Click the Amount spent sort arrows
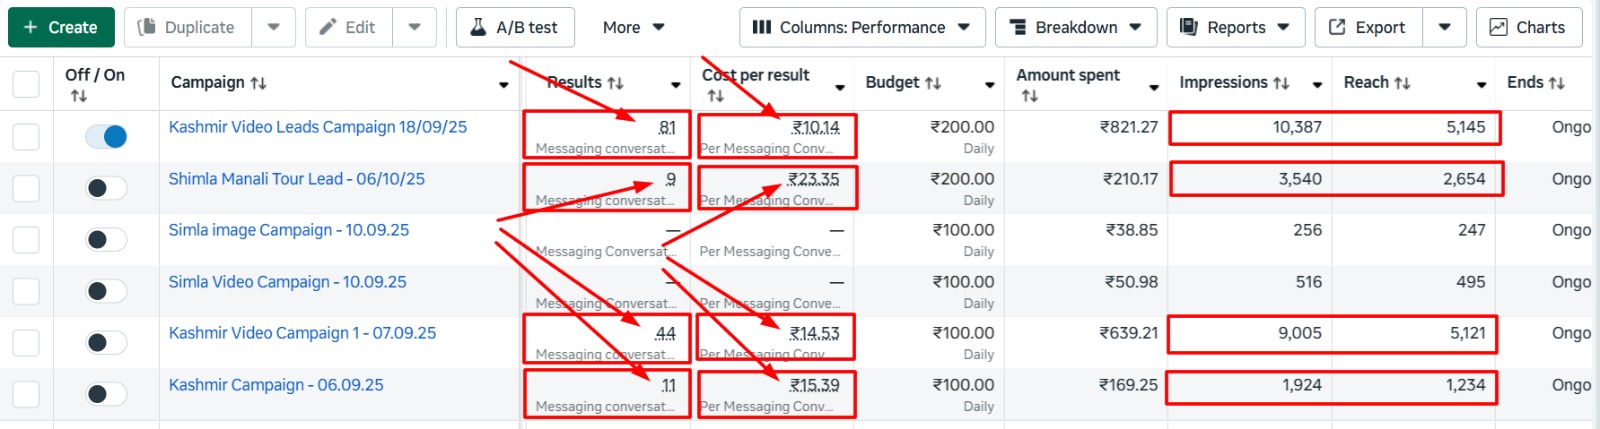 [x=1029, y=96]
